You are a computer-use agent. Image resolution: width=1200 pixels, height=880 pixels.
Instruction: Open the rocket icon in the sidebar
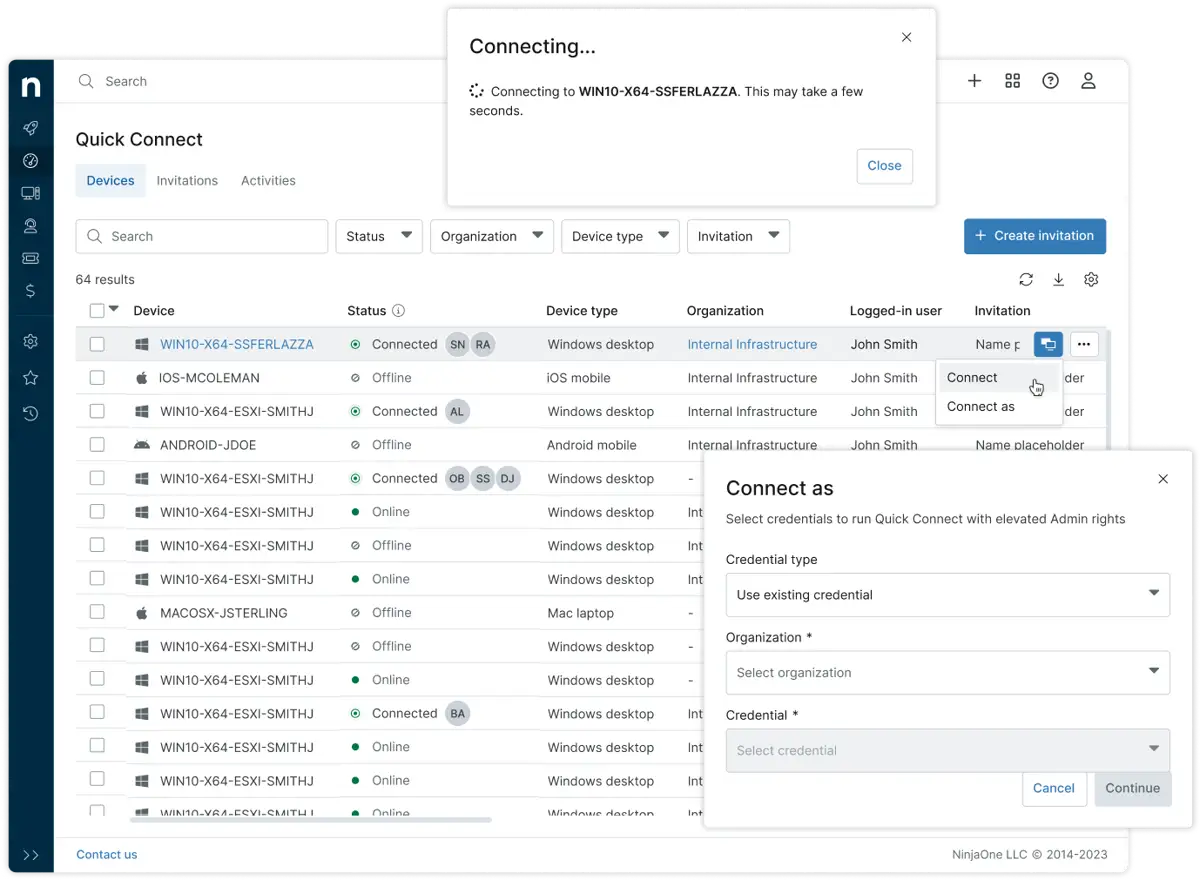pyautogui.click(x=31, y=128)
